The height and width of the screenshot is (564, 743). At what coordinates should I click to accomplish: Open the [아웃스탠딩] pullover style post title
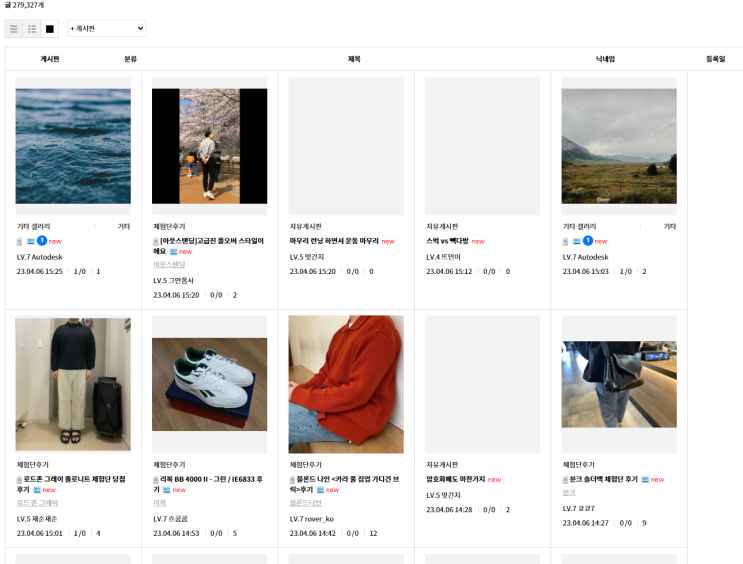click(208, 246)
